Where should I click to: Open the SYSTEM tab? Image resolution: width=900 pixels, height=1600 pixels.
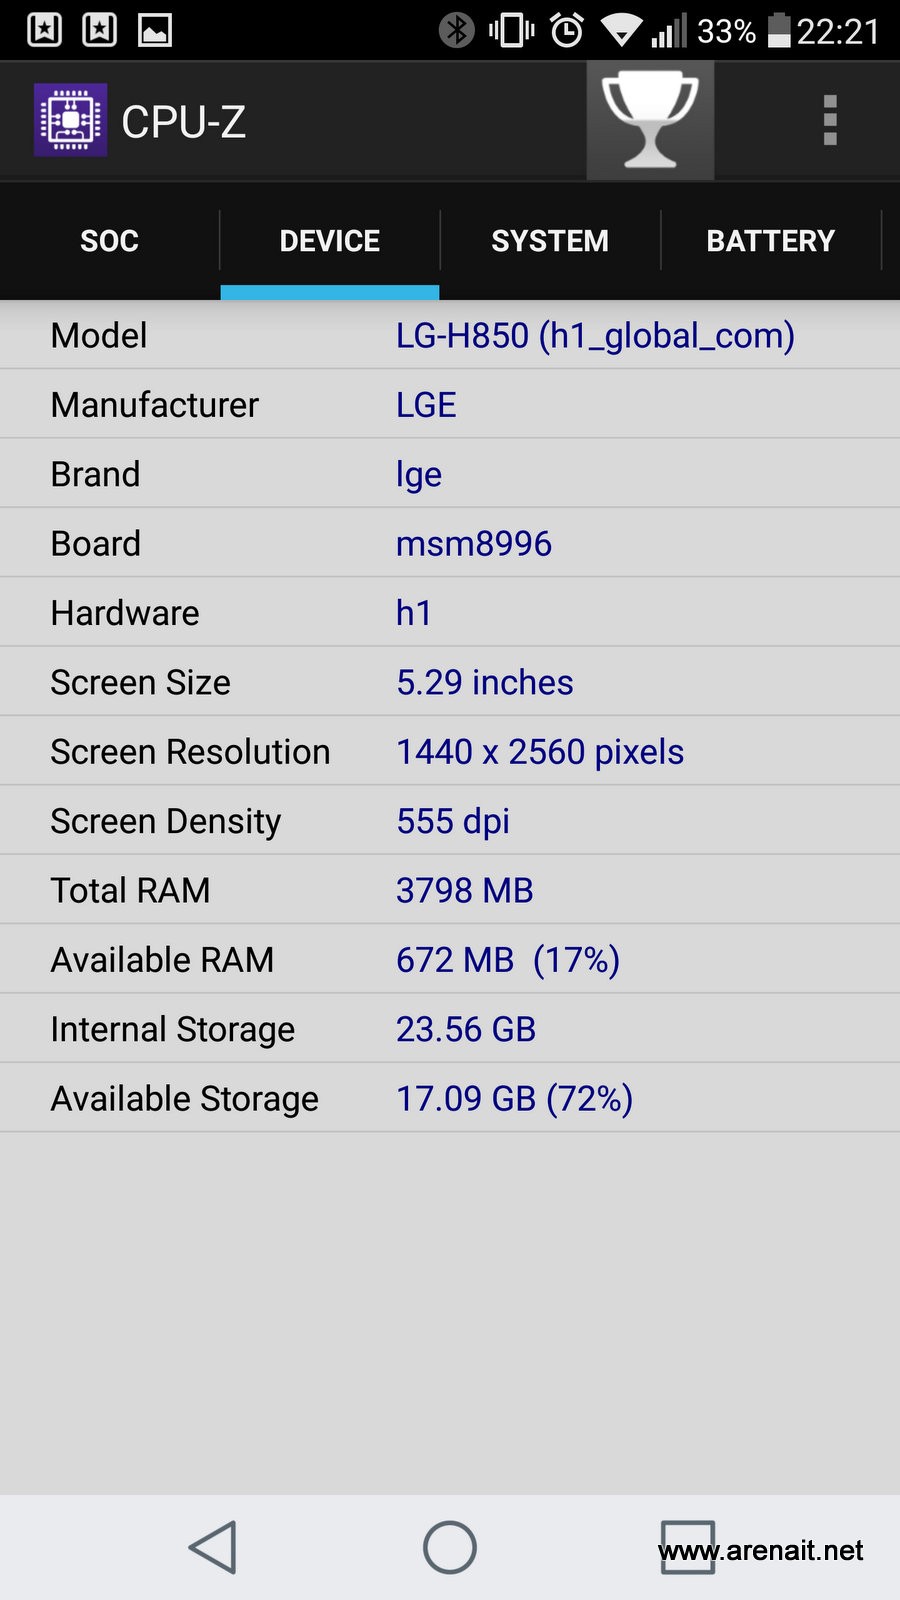(549, 241)
